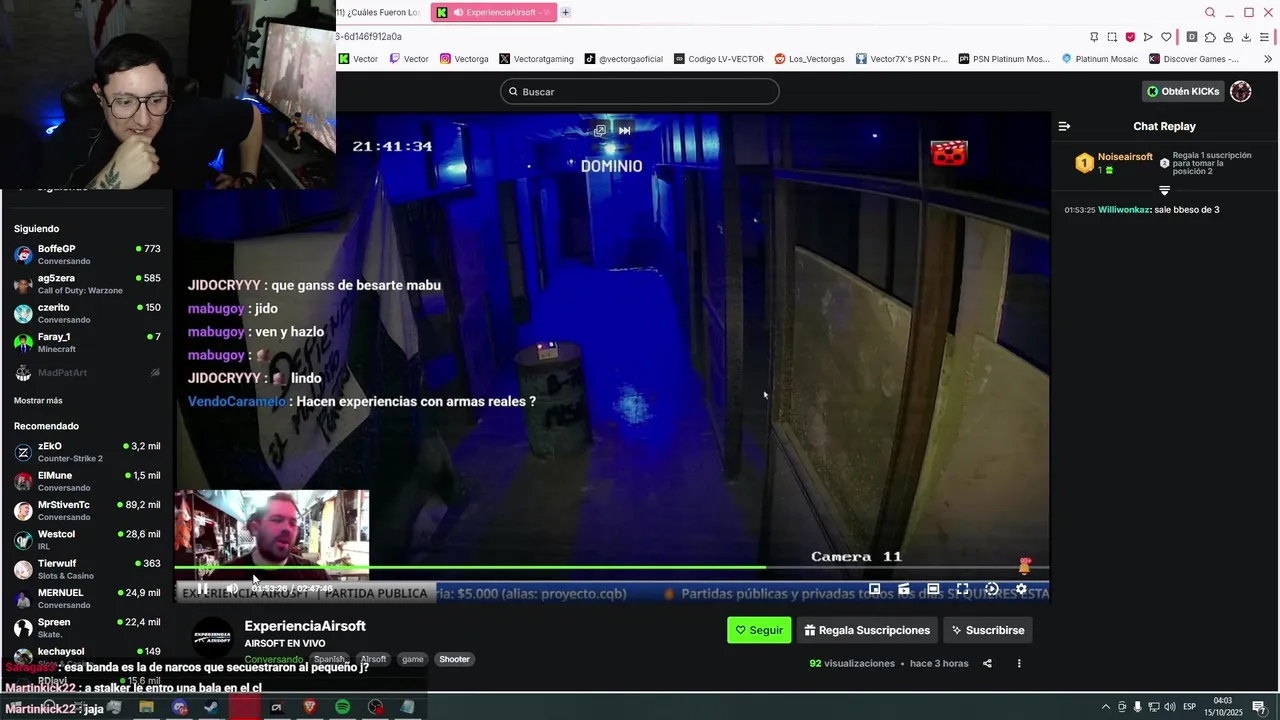
Task: Click the Obtén KICKs button
Action: point(1183,91)
